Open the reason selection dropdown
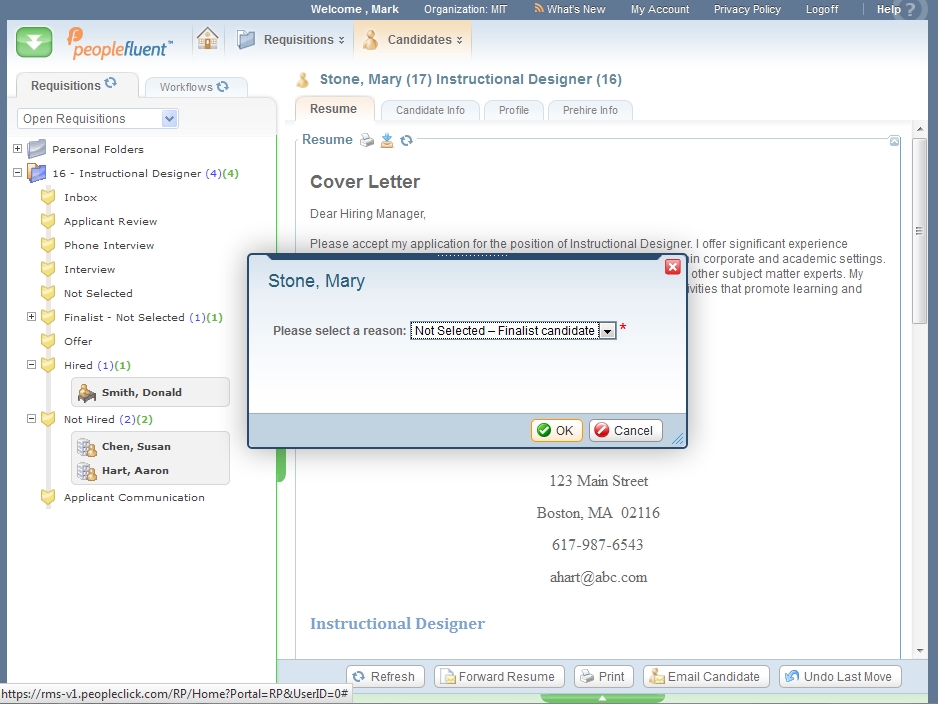This screenshot has width=938, height=704. (x=607, y=331)
